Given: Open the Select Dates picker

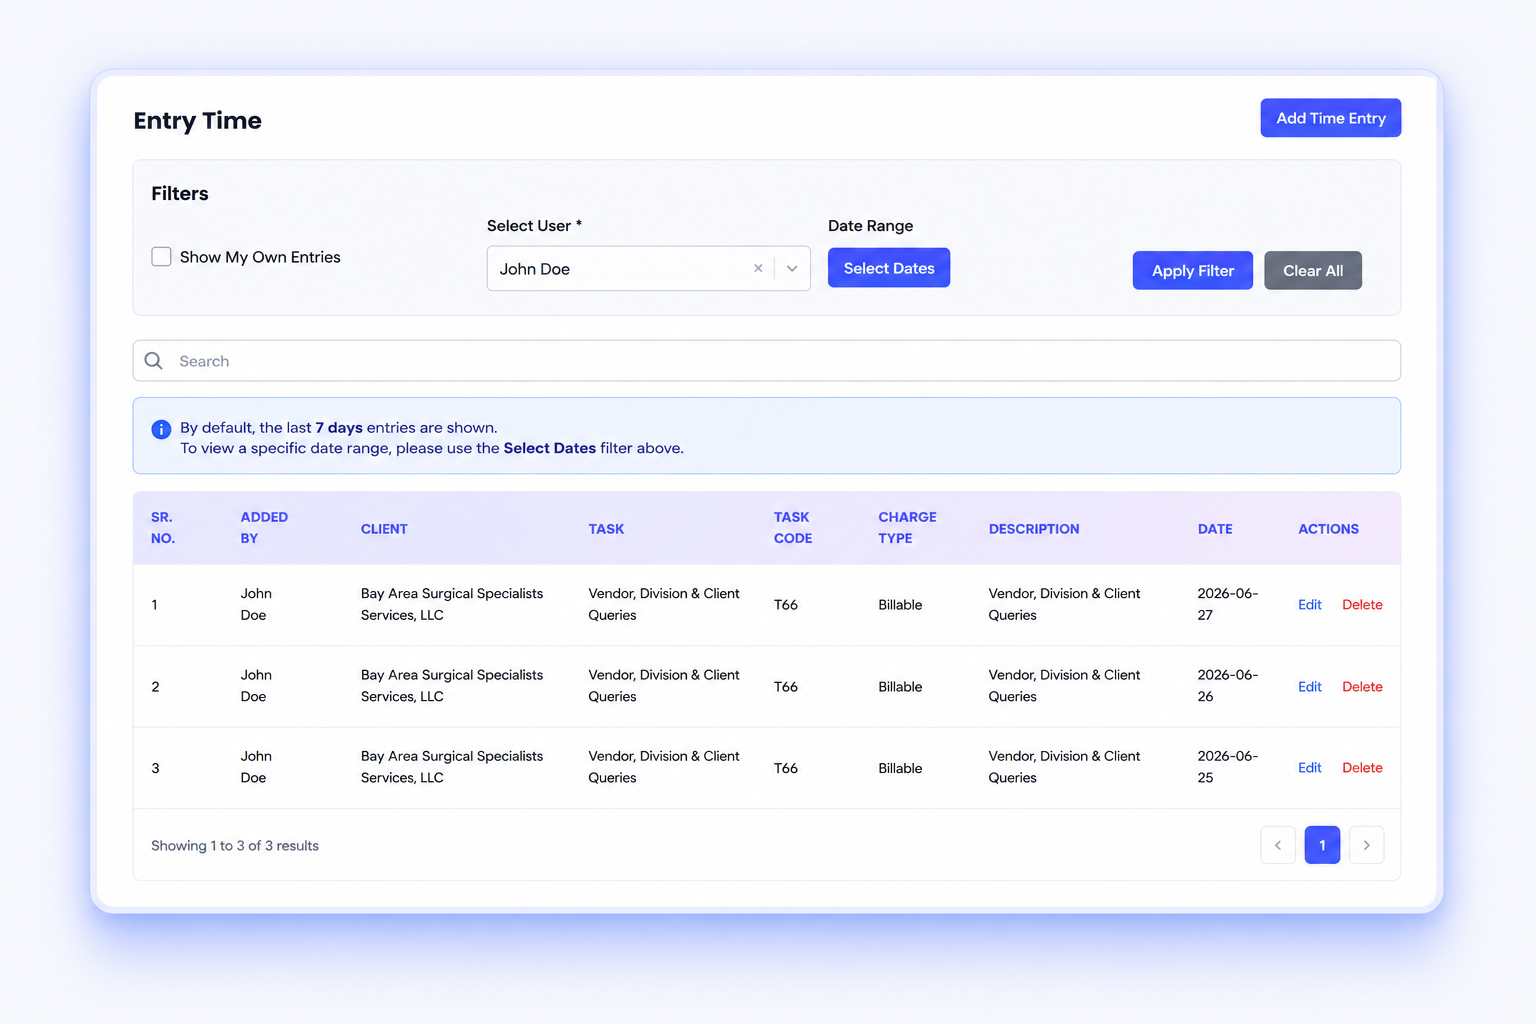Looking at the screenshot, I should (889, 268).
